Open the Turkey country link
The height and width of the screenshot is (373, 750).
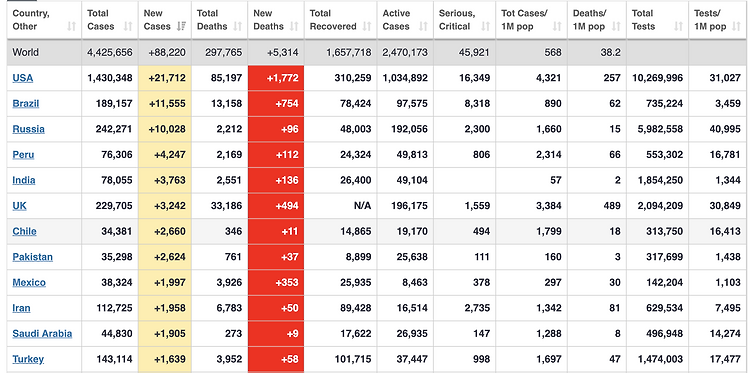[x=28, y=359]
